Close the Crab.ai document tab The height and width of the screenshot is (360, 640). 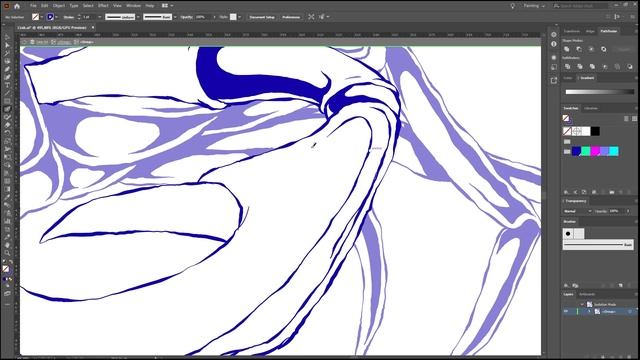93,27
